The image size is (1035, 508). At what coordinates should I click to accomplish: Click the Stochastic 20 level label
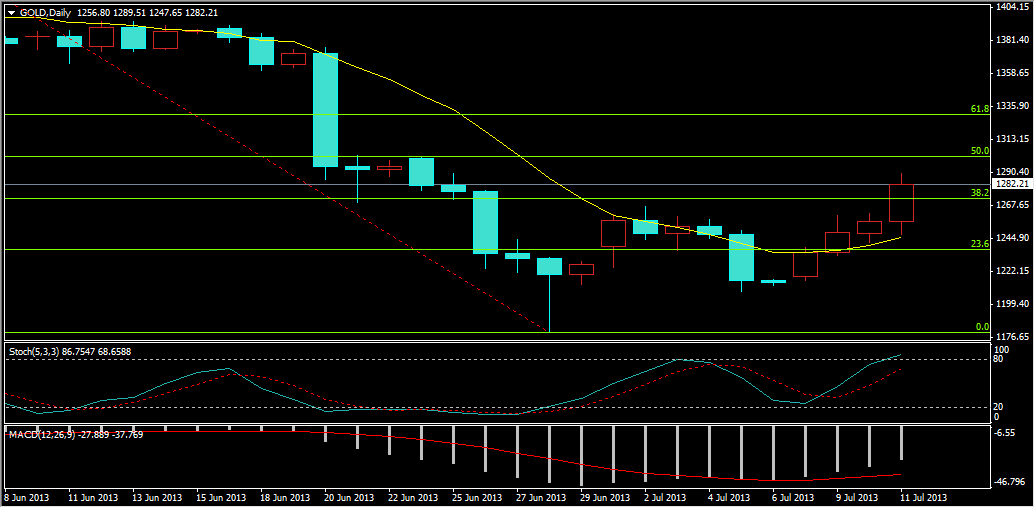click(x=998, y=407)
